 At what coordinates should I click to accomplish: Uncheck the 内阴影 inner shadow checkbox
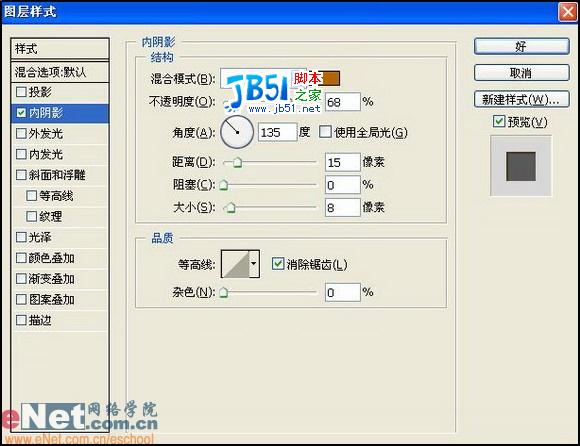click(21, 113)
